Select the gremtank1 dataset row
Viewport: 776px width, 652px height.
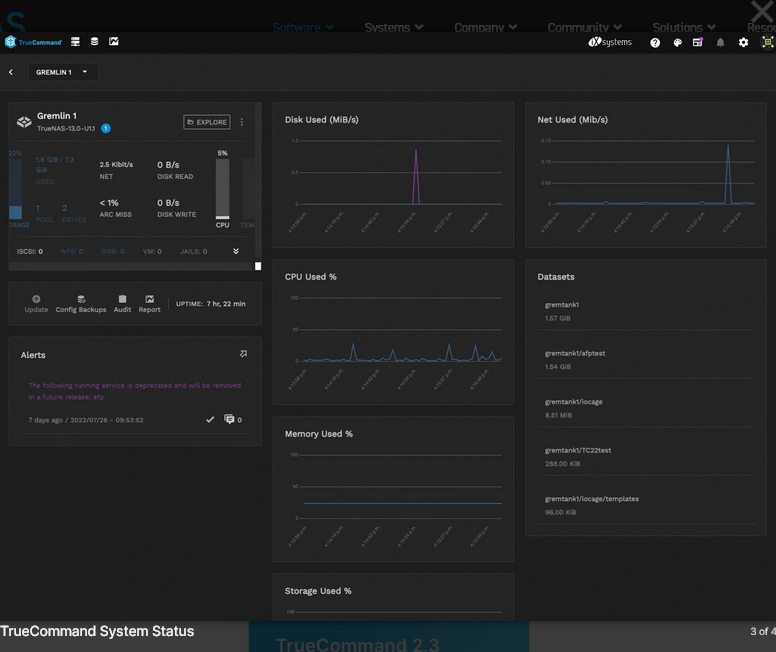(x=645, y=311)
